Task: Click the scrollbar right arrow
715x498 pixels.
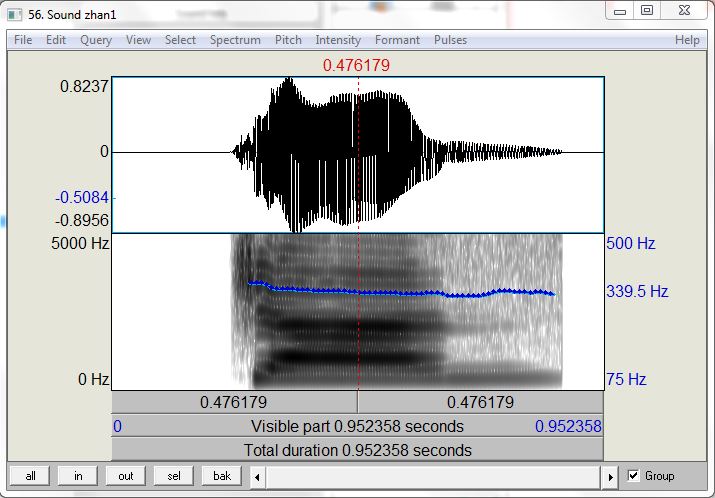Action: (x=610, y=477)
